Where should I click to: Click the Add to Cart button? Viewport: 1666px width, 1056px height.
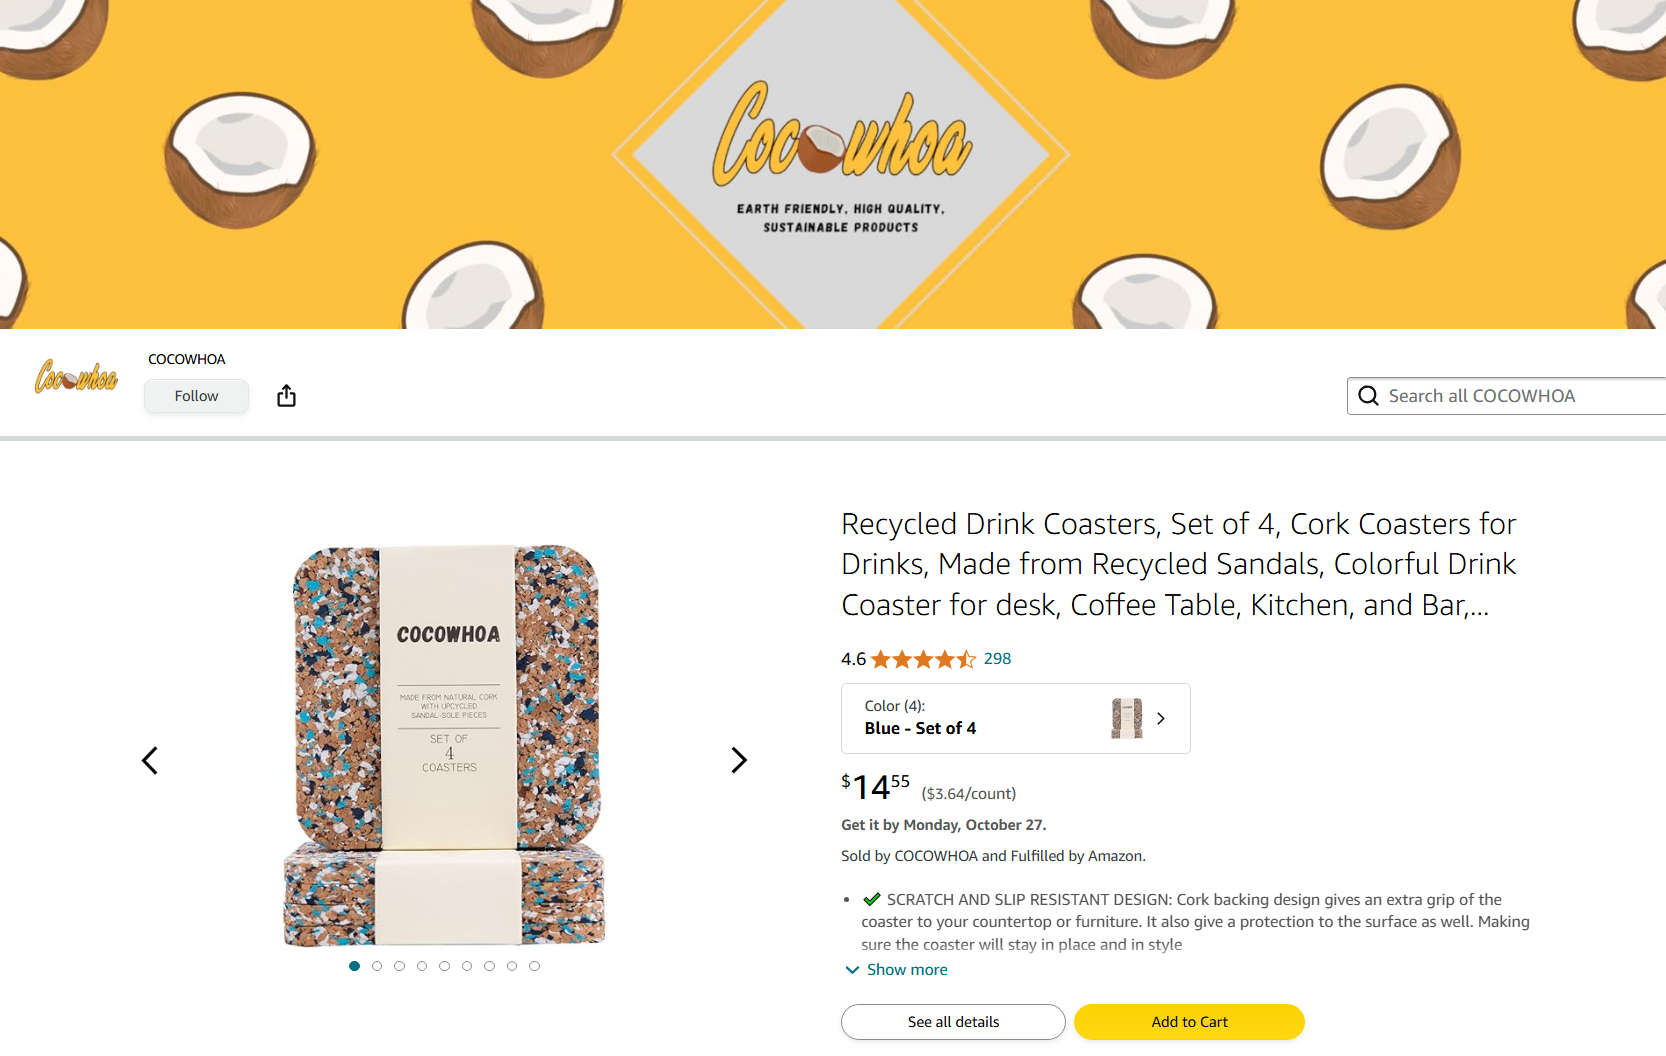[x=1189, y=1022]
